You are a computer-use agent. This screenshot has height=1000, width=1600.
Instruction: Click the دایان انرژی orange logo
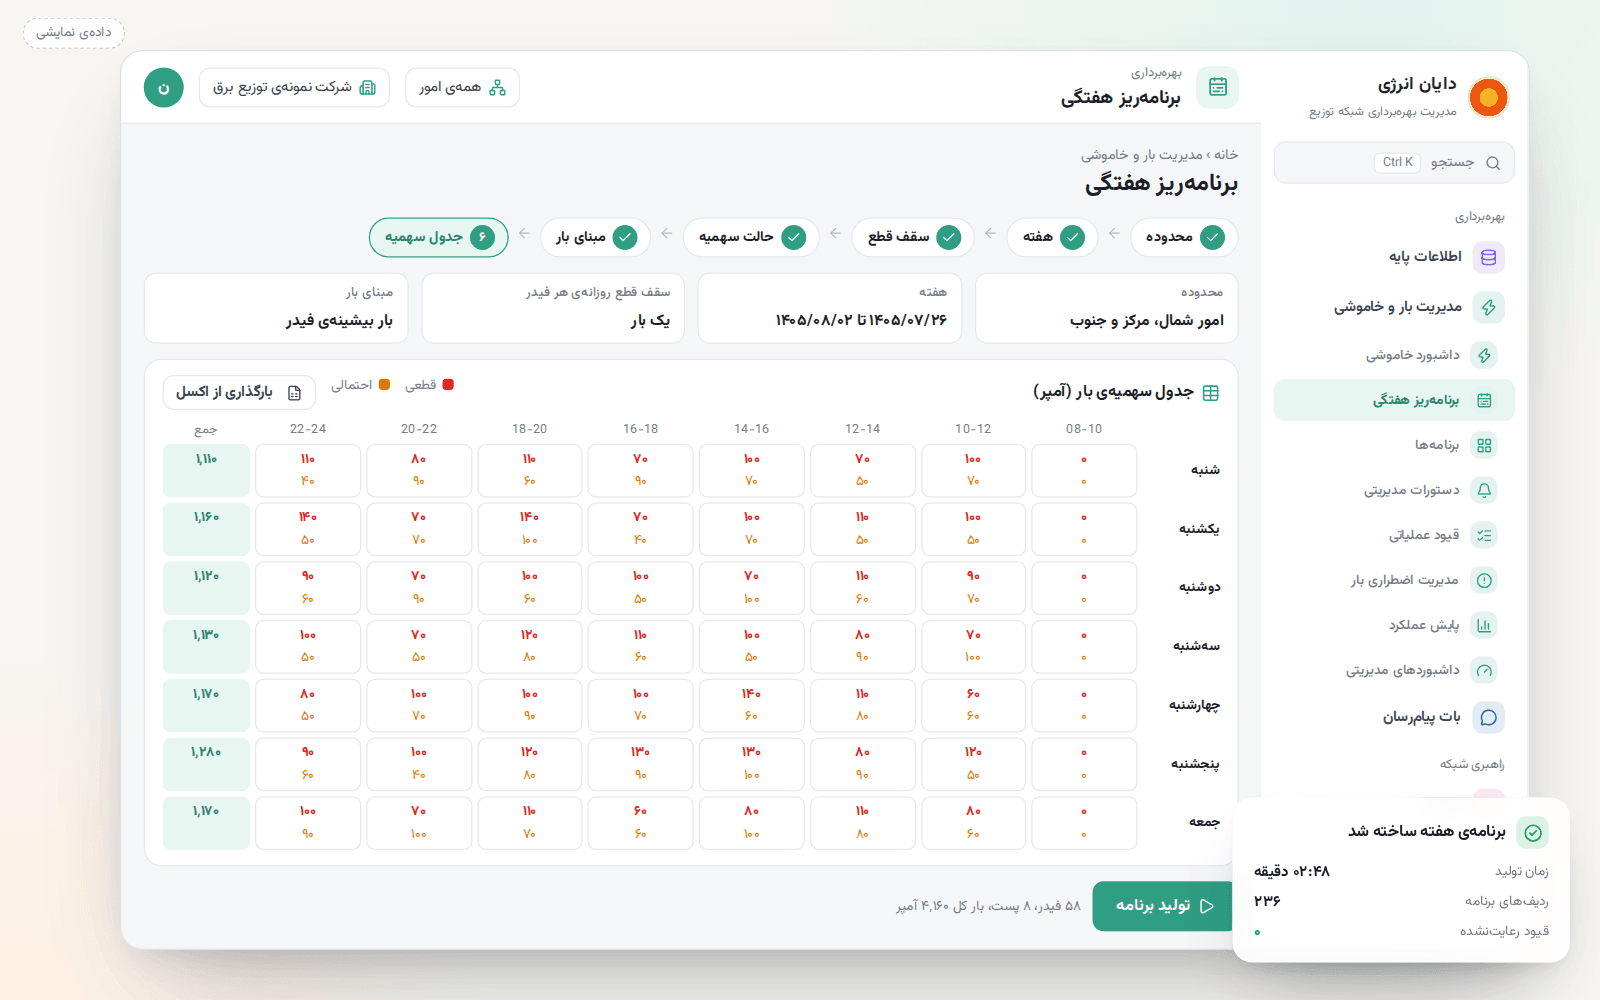coord(1488,97)
